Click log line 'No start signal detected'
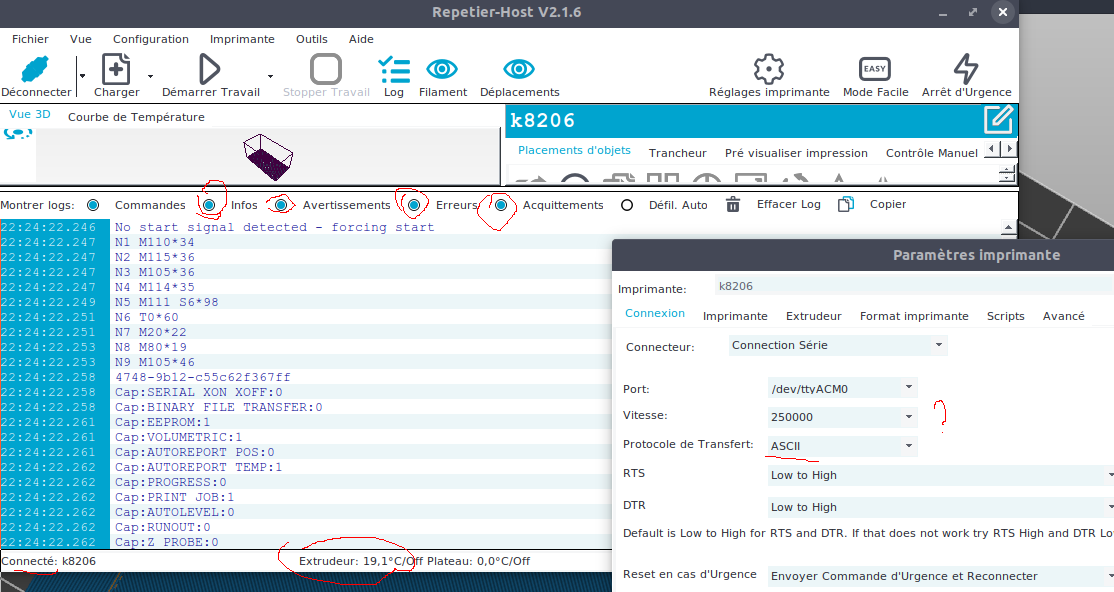Image resolution: width=1114 pixels, height=592 pixels. click(274, 227)
